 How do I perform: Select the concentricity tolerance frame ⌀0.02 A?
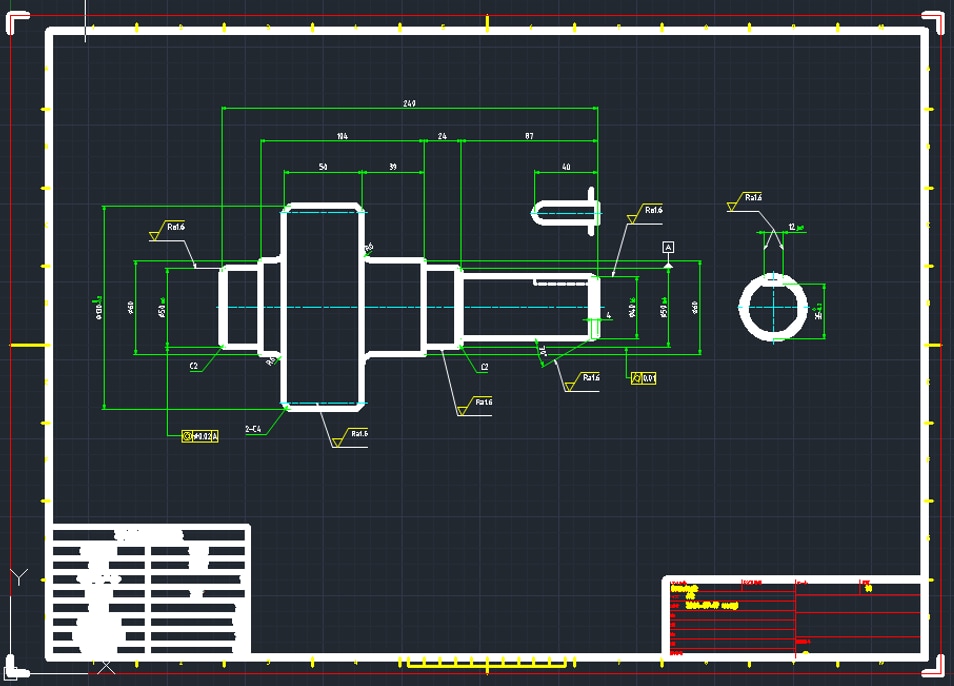click(200, 436)
